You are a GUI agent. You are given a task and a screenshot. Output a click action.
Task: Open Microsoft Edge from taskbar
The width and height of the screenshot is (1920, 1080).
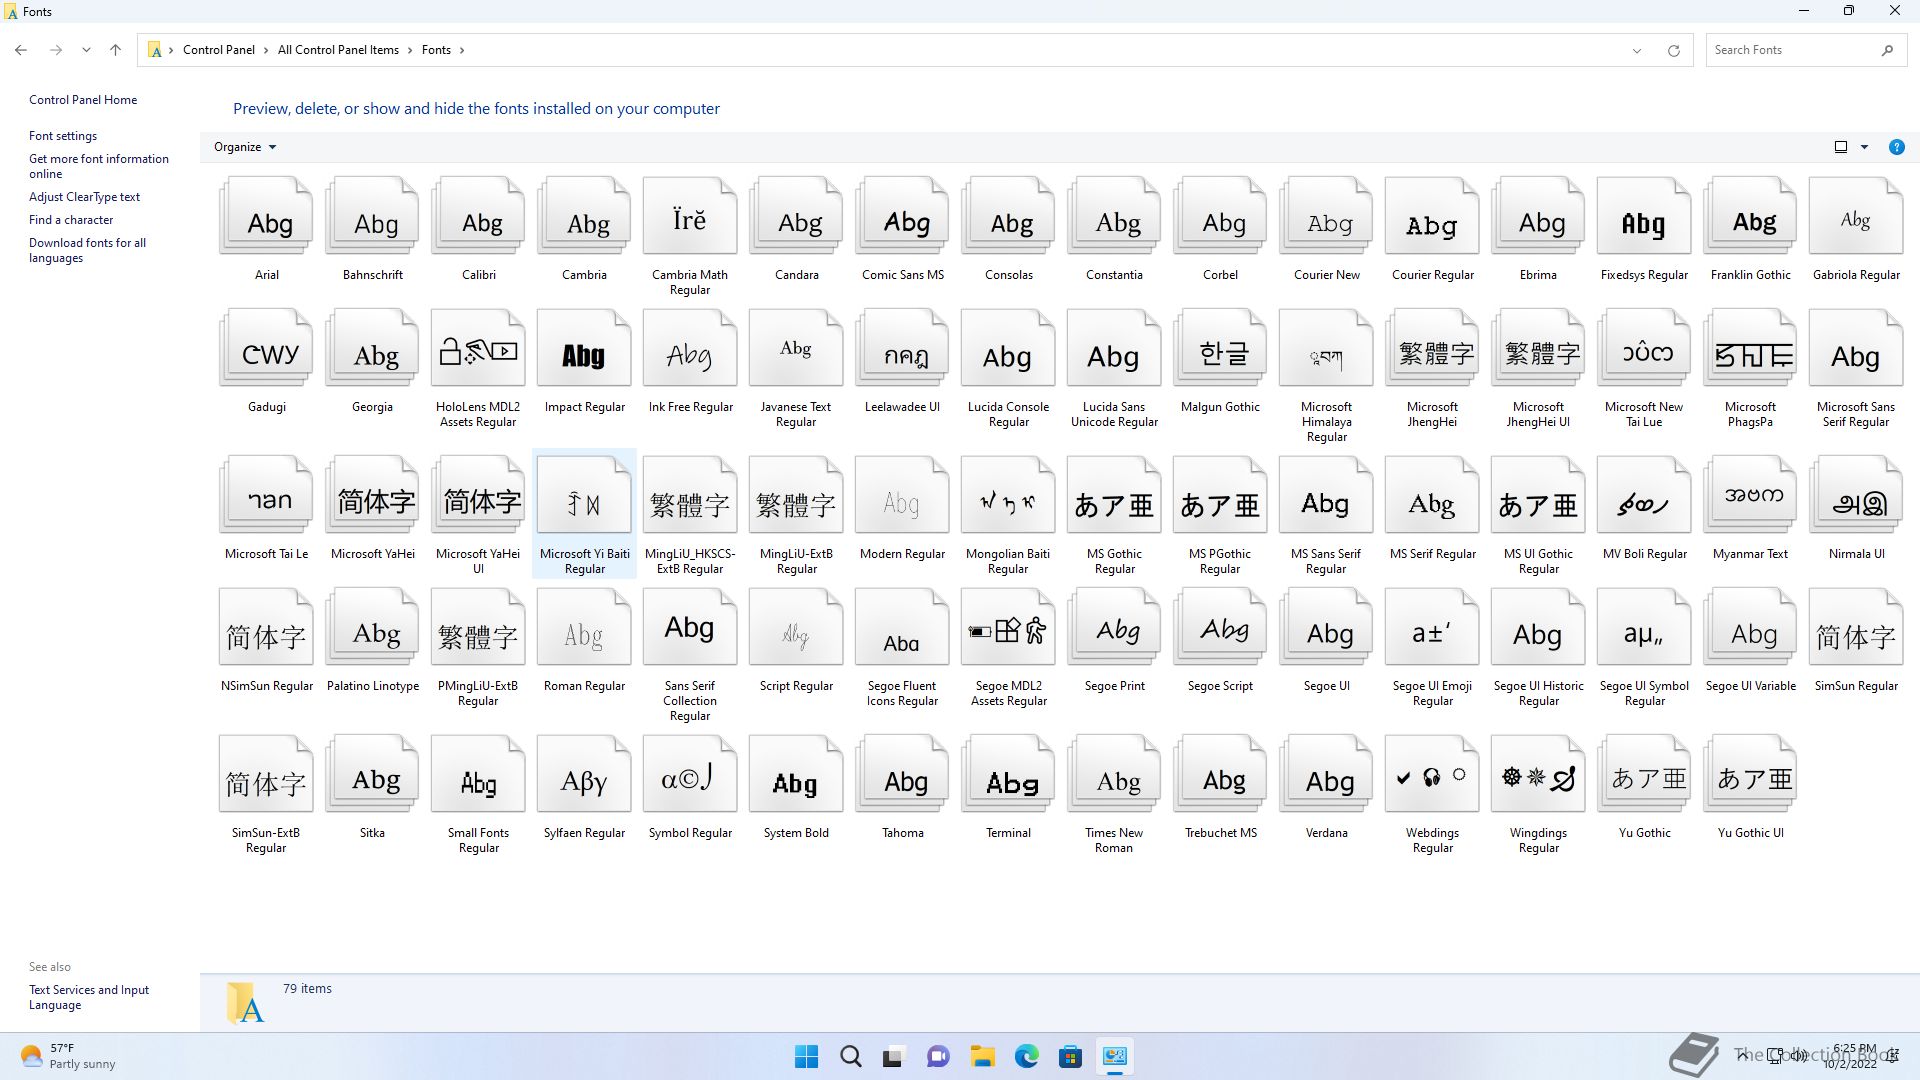point(1026,1056)
